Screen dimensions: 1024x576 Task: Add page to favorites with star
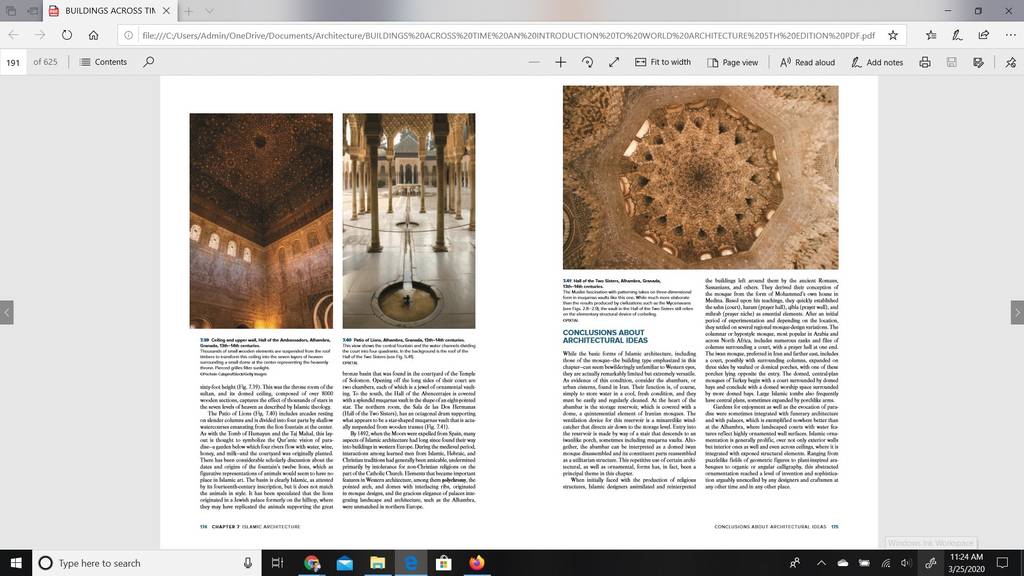click(x=893, y=35)
